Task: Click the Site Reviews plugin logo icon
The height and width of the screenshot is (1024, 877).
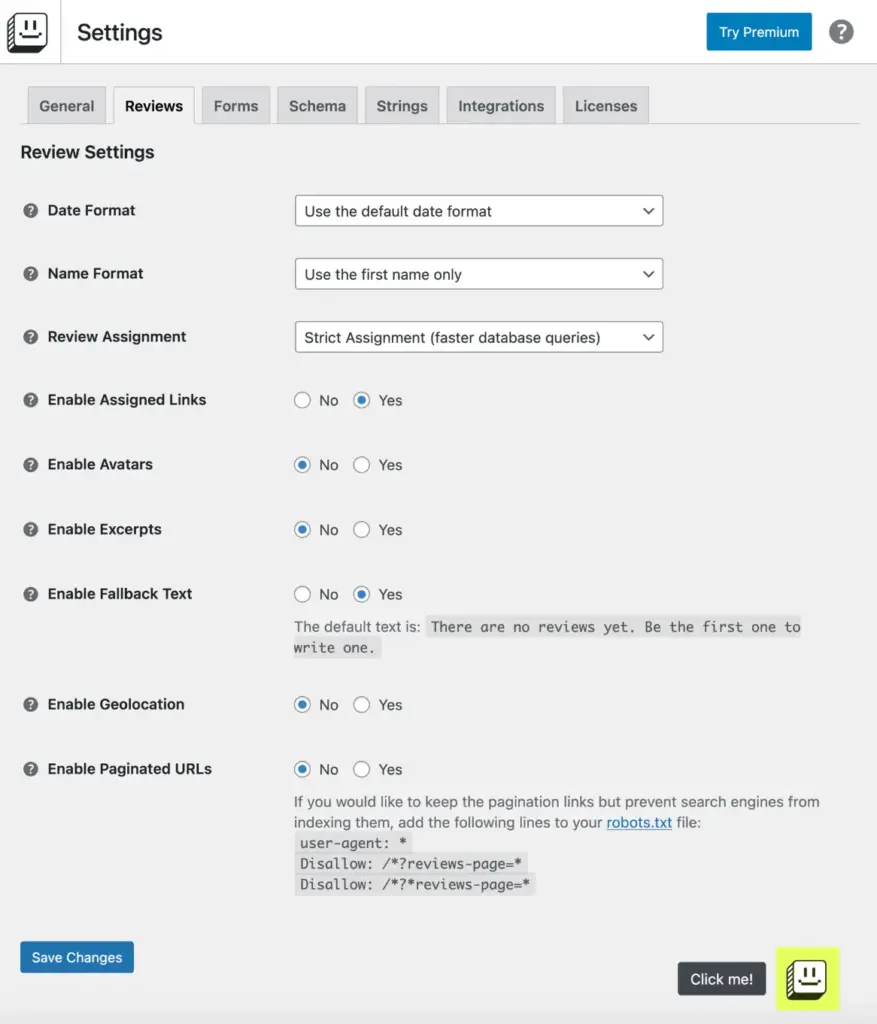Action: pos(29,31)
